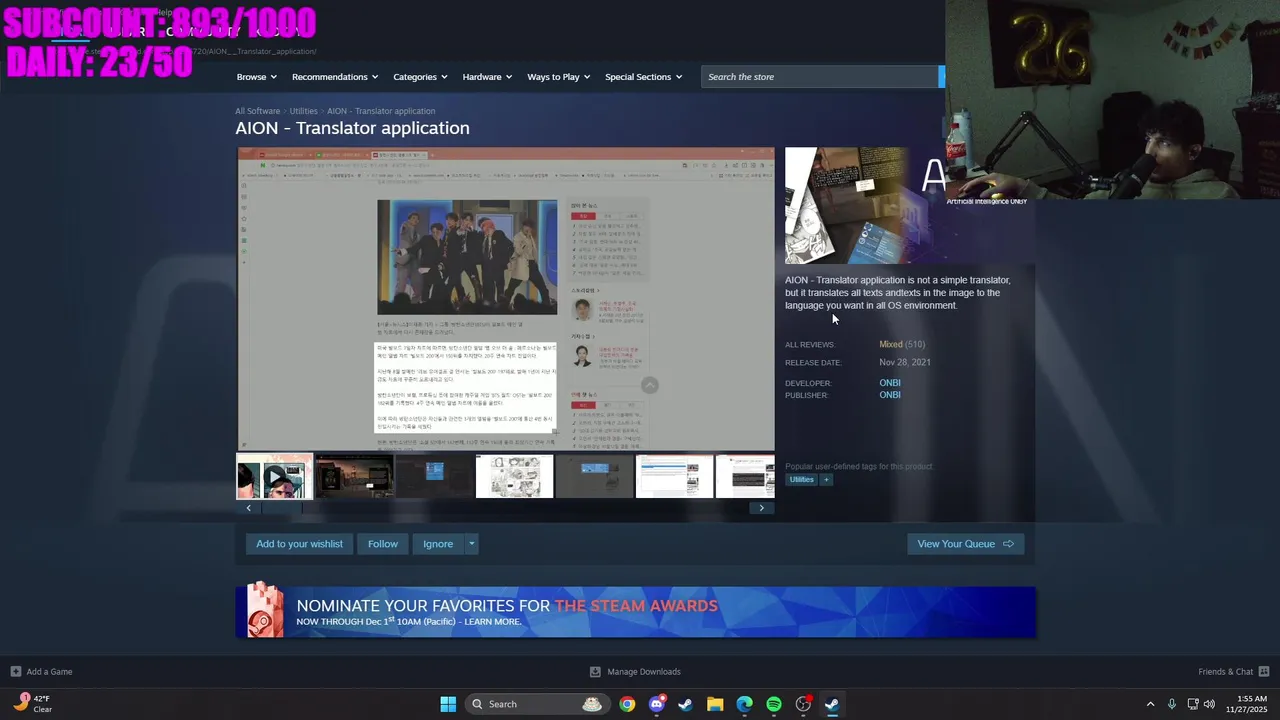
Task: Open Spotify from the taskbar
Action: pos(774,704)
